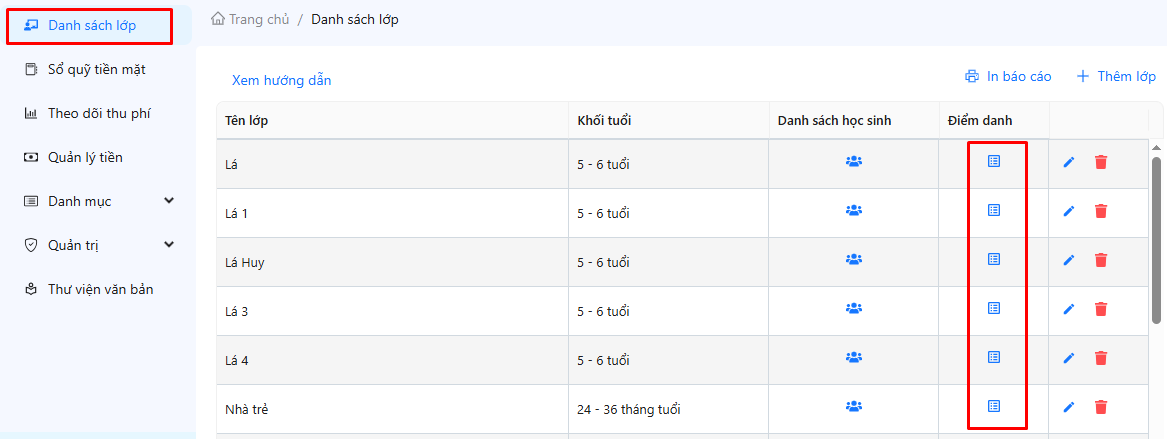Edit the Lá Huy class row

(x=1069, y=260)
